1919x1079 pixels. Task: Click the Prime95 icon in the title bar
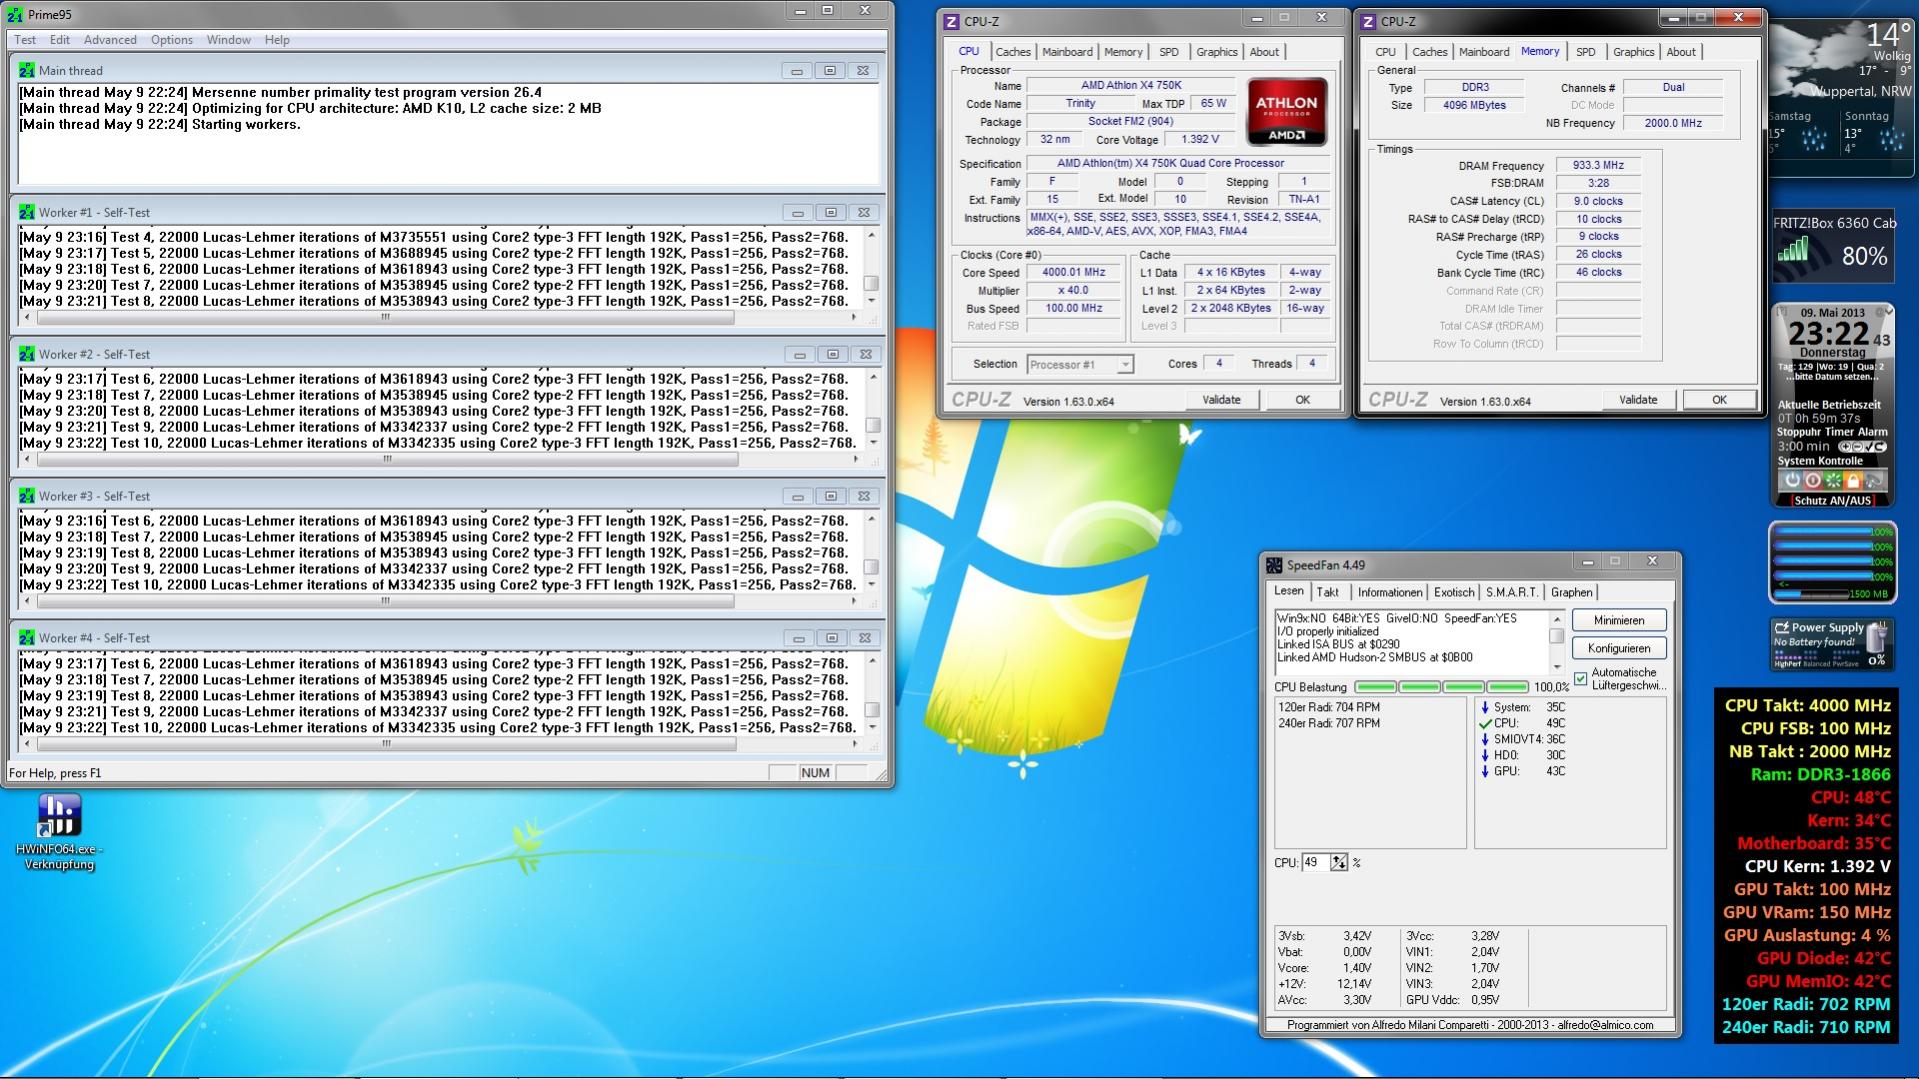(x=14, y=14)
